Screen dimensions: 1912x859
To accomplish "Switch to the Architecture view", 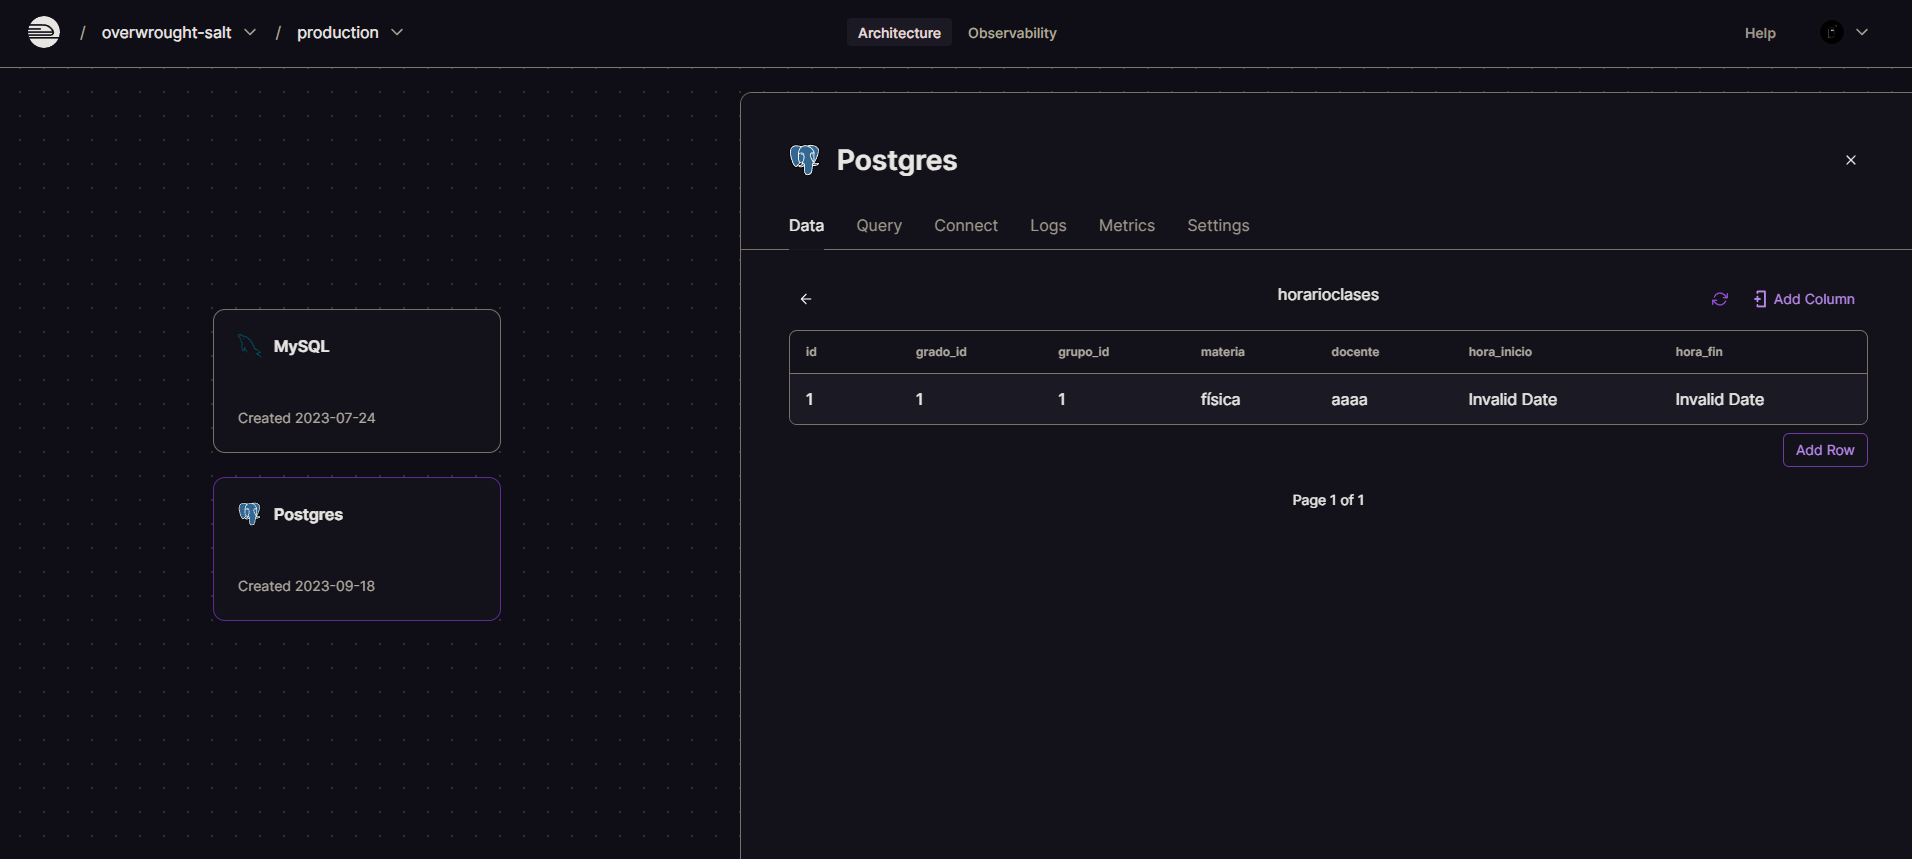I will [899, 33].
